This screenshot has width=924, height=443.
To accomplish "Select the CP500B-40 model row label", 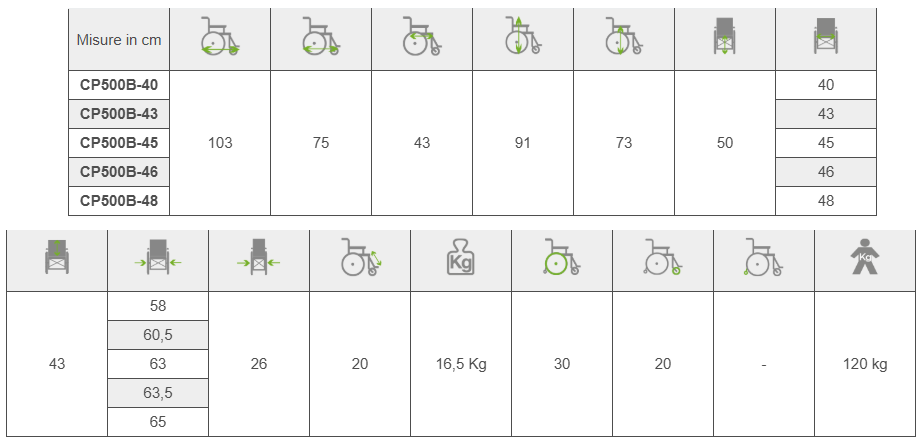I will [x=119, y=85].
